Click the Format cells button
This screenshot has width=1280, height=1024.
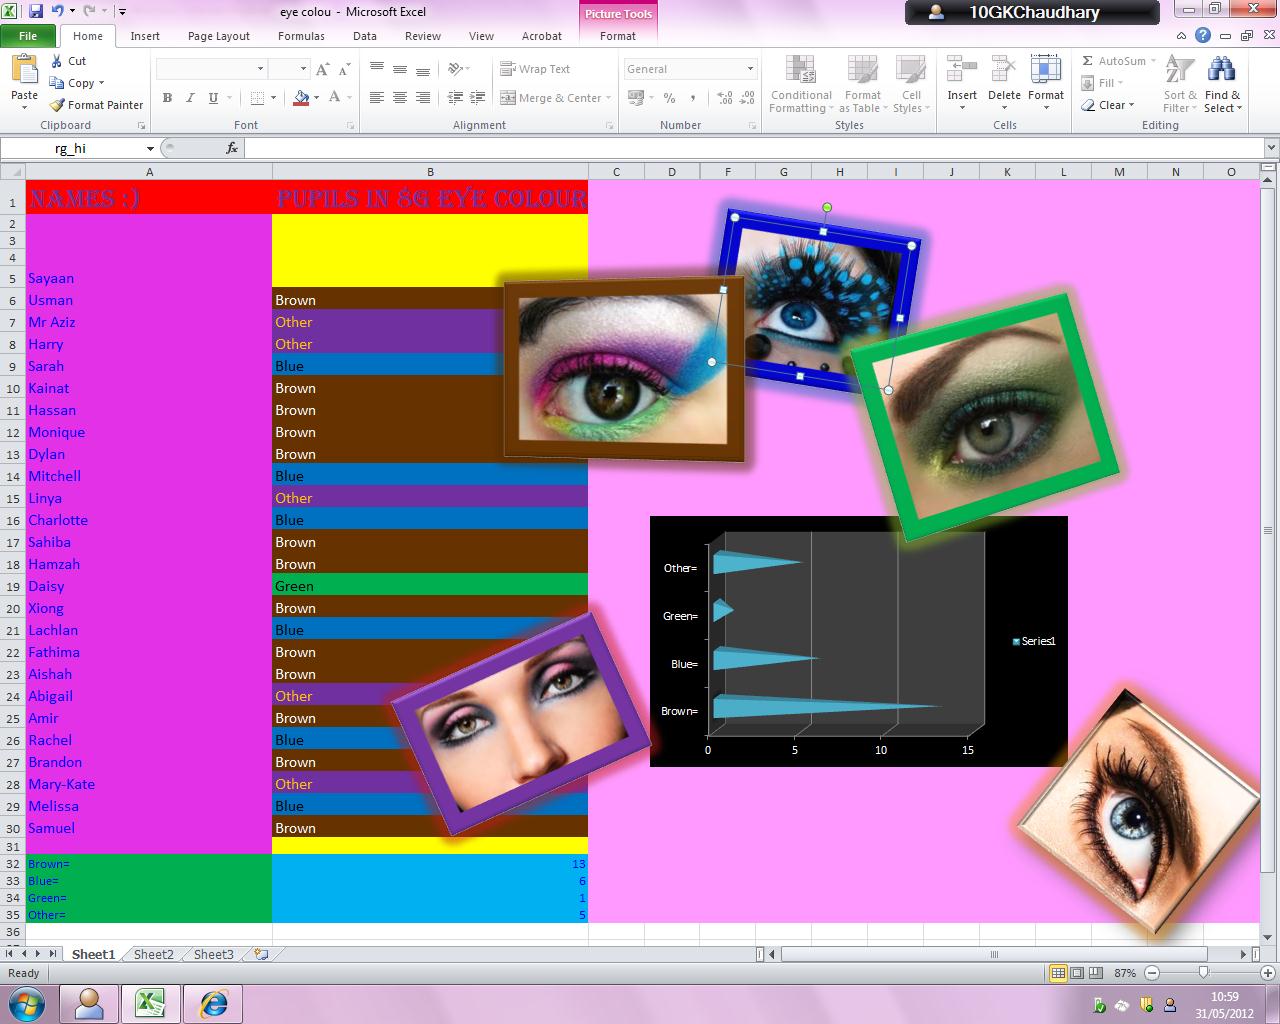(x=1046, y=85)
